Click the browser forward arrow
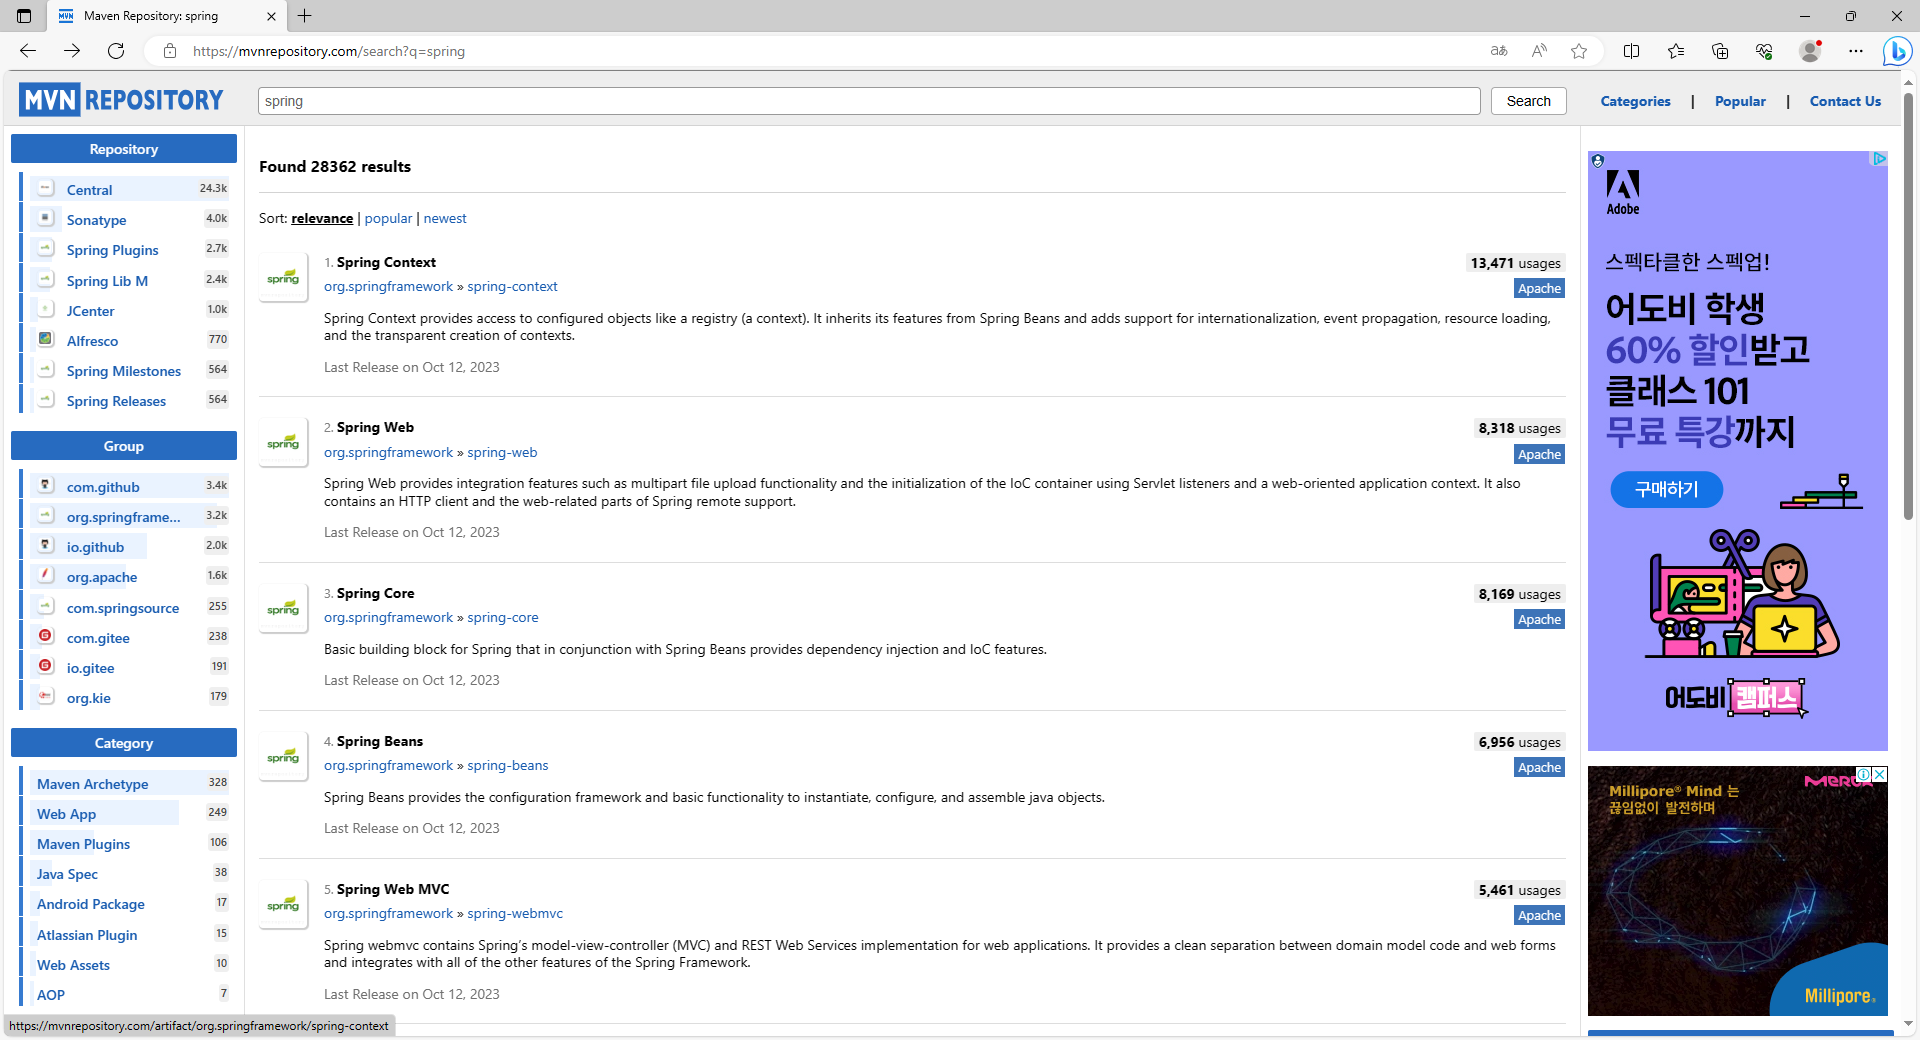This screenshot has width=1920, height=1040. (72, 51)
